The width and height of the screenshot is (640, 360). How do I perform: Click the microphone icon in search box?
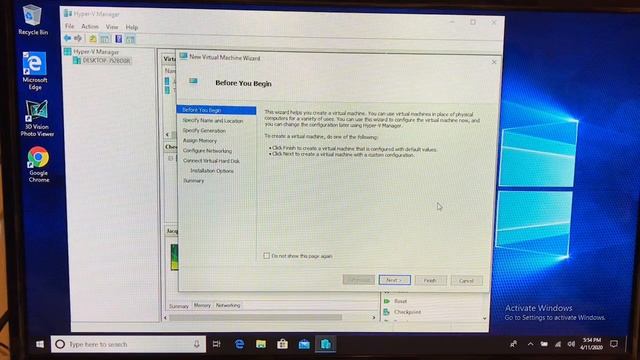(196, 344)
